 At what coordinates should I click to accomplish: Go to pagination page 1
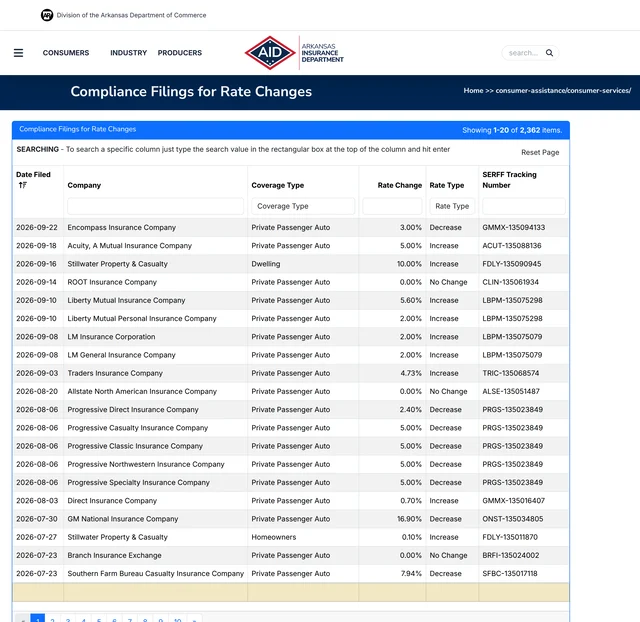(x=38, y=618)
